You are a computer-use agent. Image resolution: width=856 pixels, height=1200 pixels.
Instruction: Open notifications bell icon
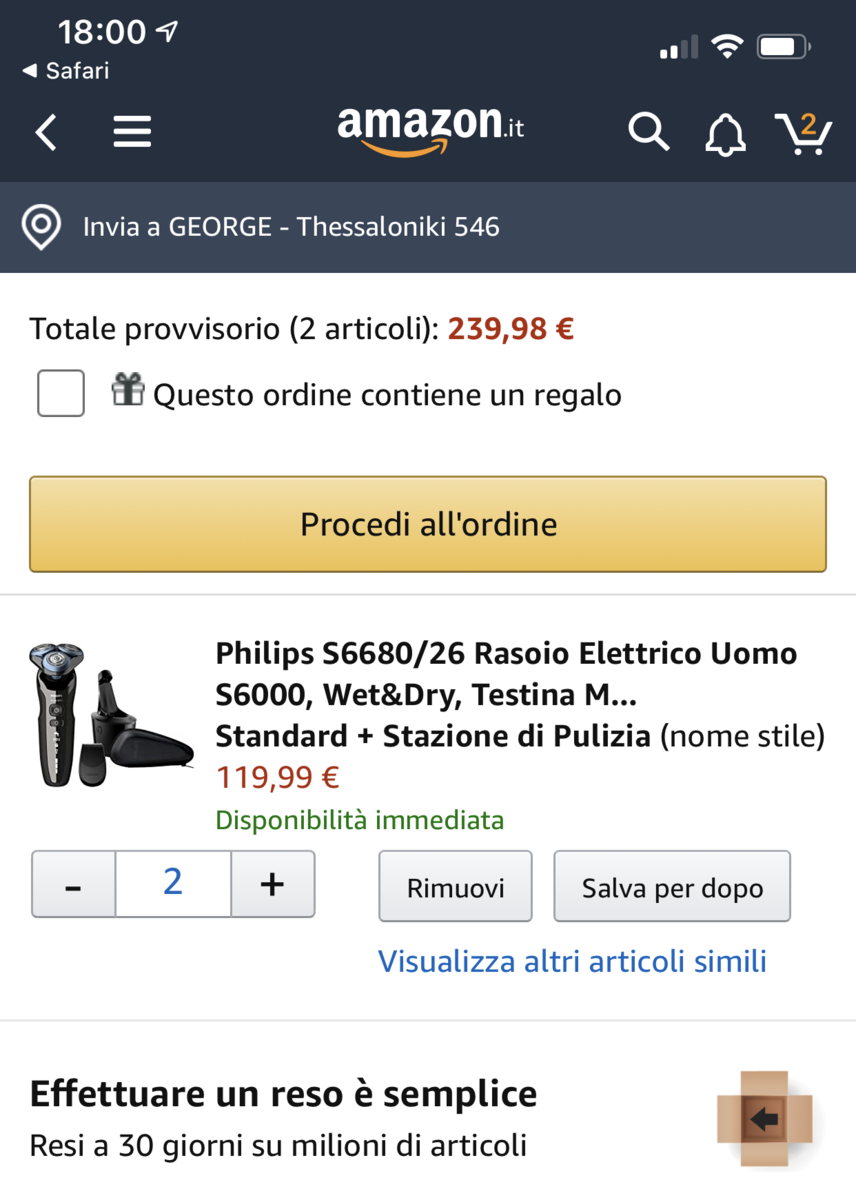tap(725, 133)
